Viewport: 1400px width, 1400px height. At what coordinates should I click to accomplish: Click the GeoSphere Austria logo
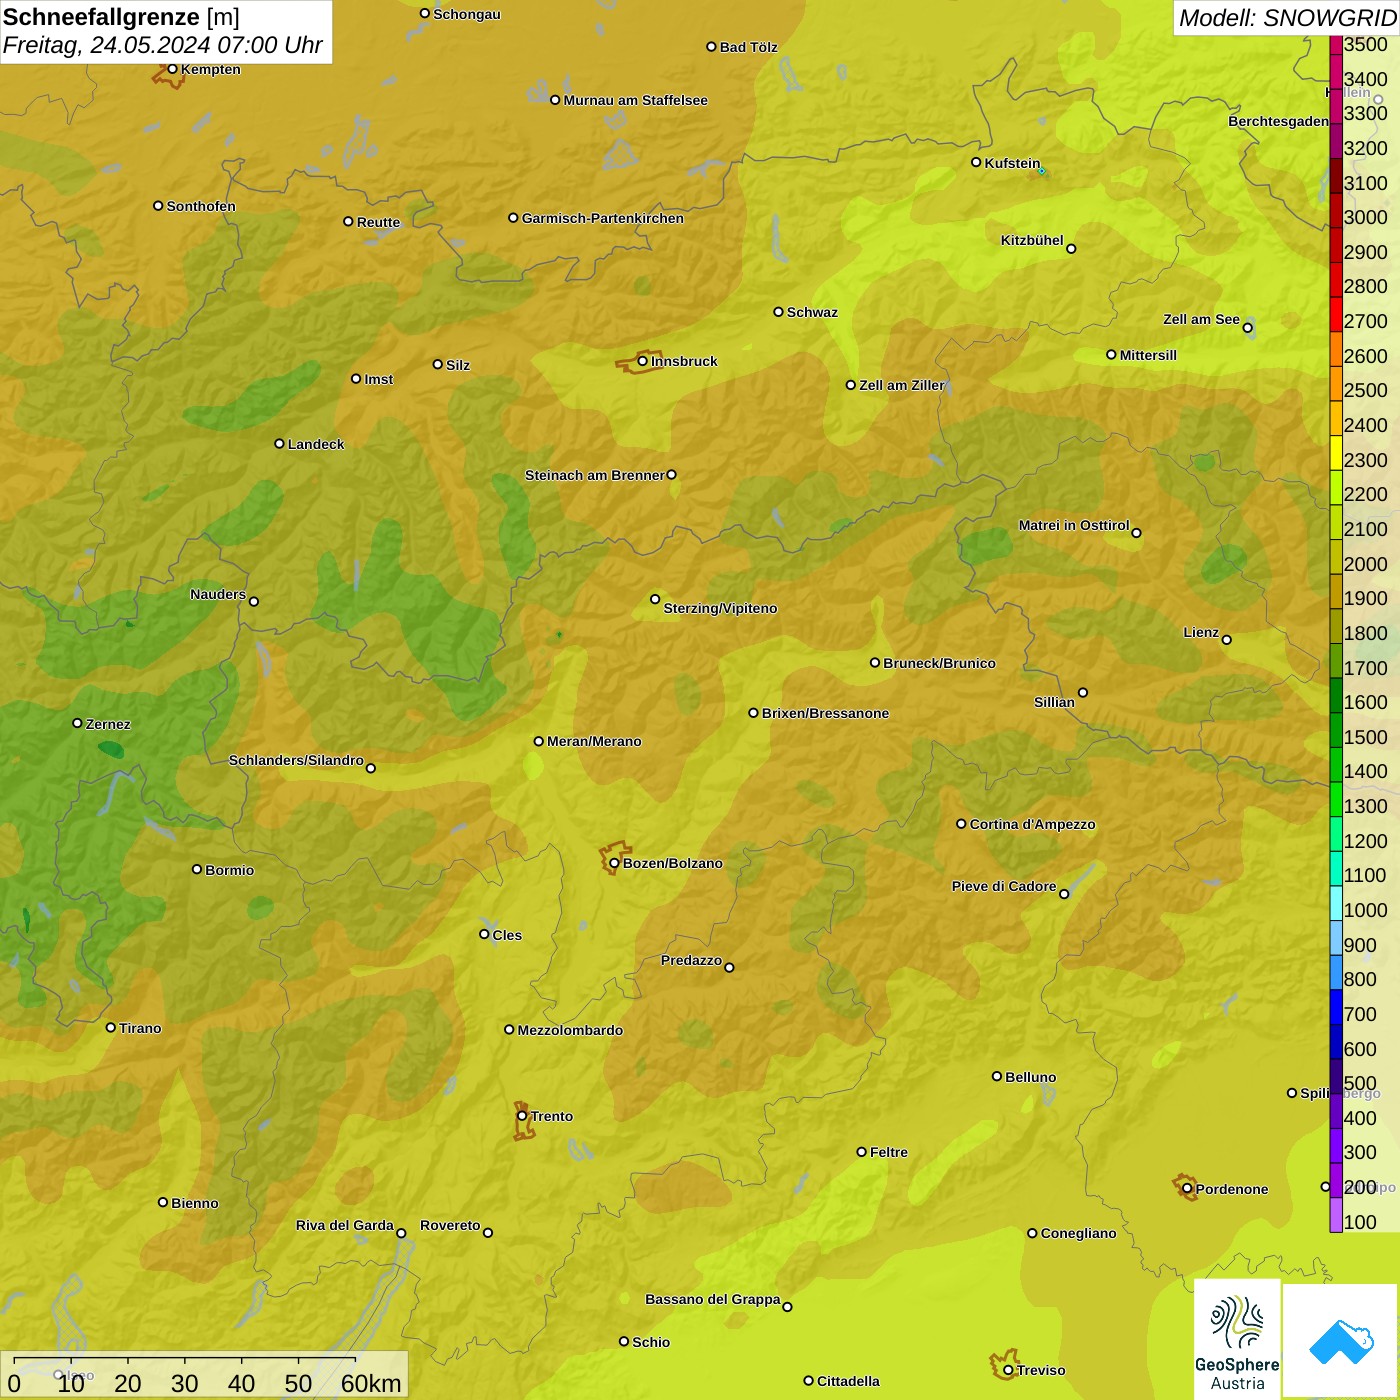1237,1339
